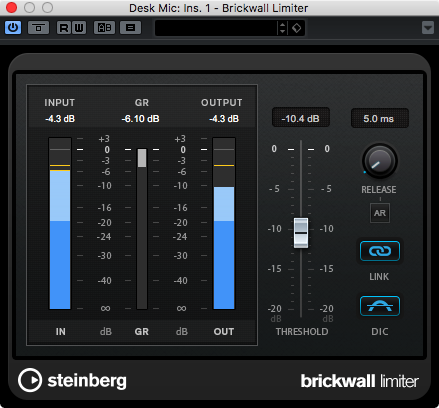Click the GR value -6.10 dB
This screenshot has width=439, height=408.
[x=140, y=119]
